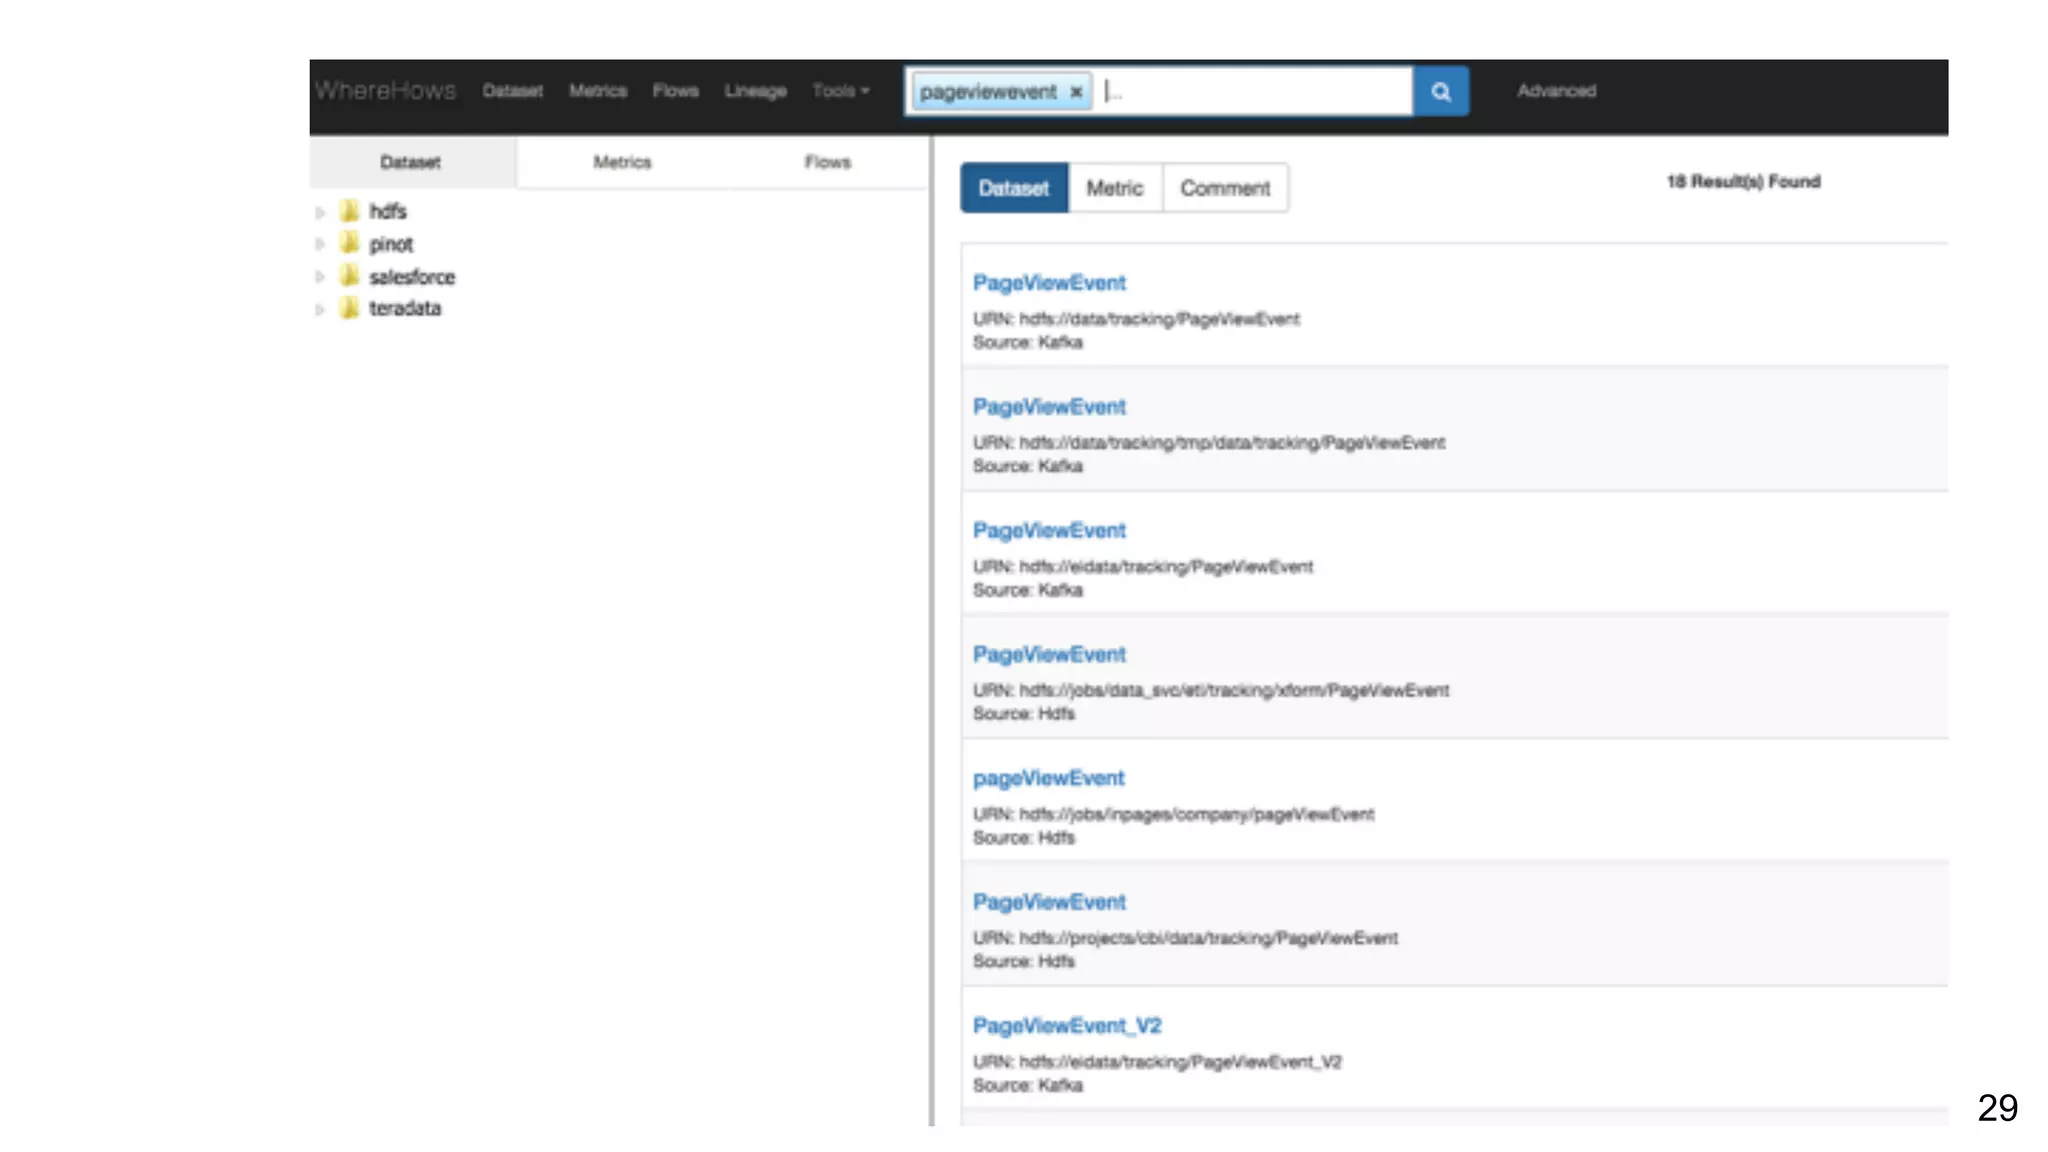This screenshot has width=2048, height=1152.
Task: Expand the hdfs tree node
Action: [x=320, y=212]
